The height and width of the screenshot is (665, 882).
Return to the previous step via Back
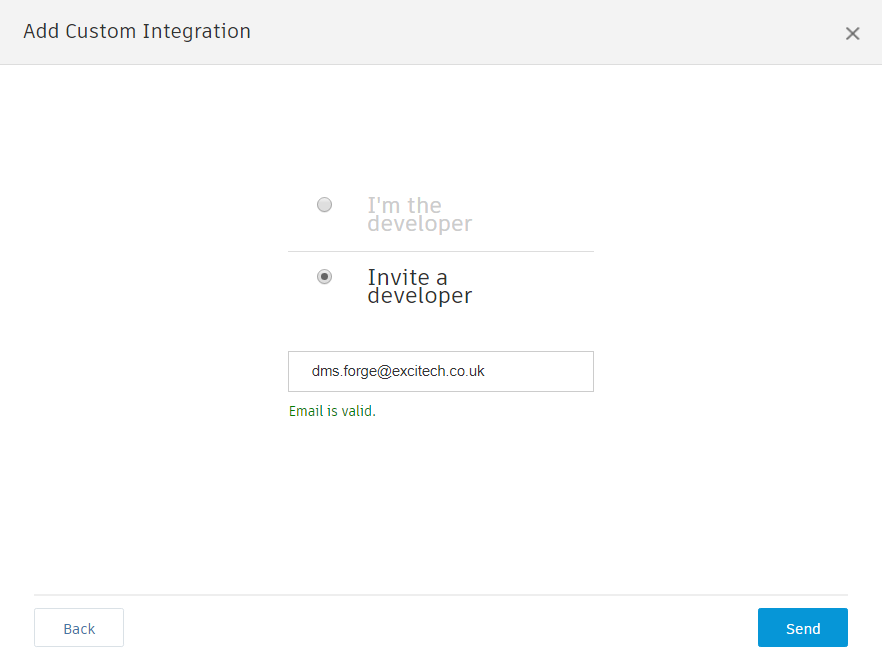click(x=79, y=628)
